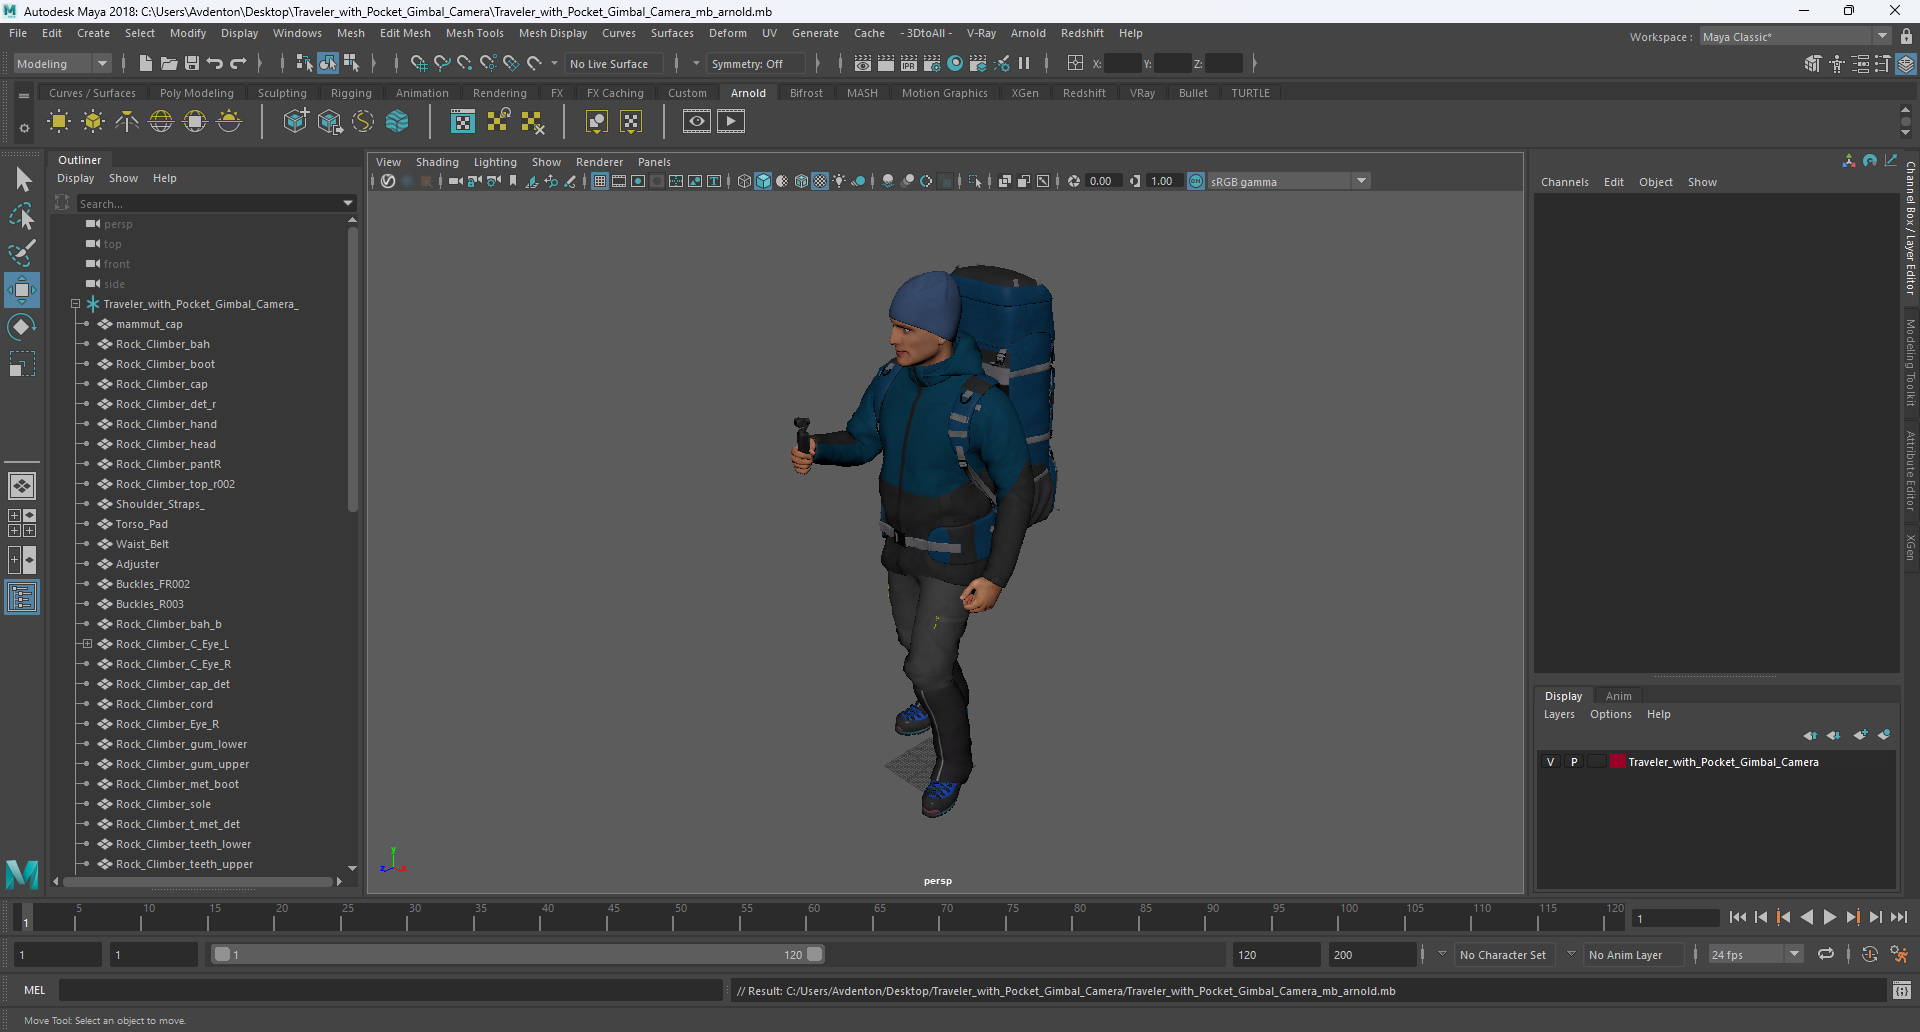The width and height of the screenshot is (1920, 1032).
Task: Click the Traveler layer red color swatch
Action: click(x=1617, y=762)
